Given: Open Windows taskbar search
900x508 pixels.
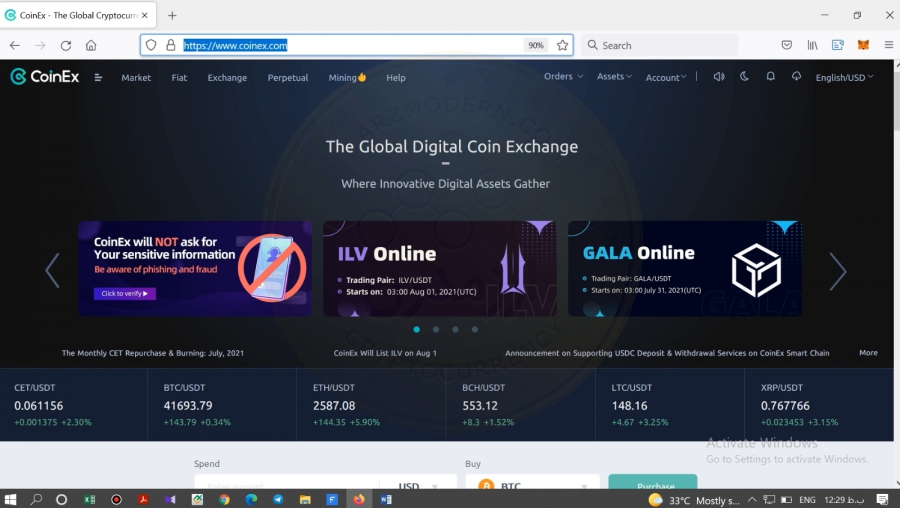Looking at the screenshot, I should [36, 499].
